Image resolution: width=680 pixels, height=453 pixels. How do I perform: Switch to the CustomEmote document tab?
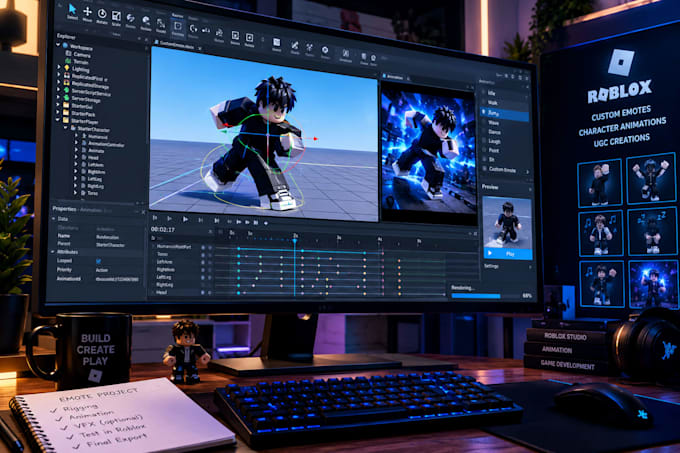click(x=175, y=45)
